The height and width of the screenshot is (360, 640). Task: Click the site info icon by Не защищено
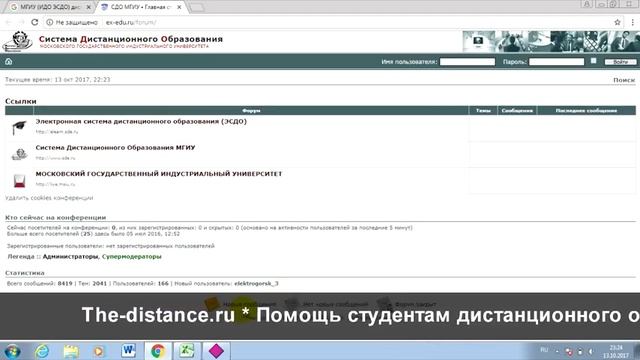pyautogui.click(x=49, y=22)
